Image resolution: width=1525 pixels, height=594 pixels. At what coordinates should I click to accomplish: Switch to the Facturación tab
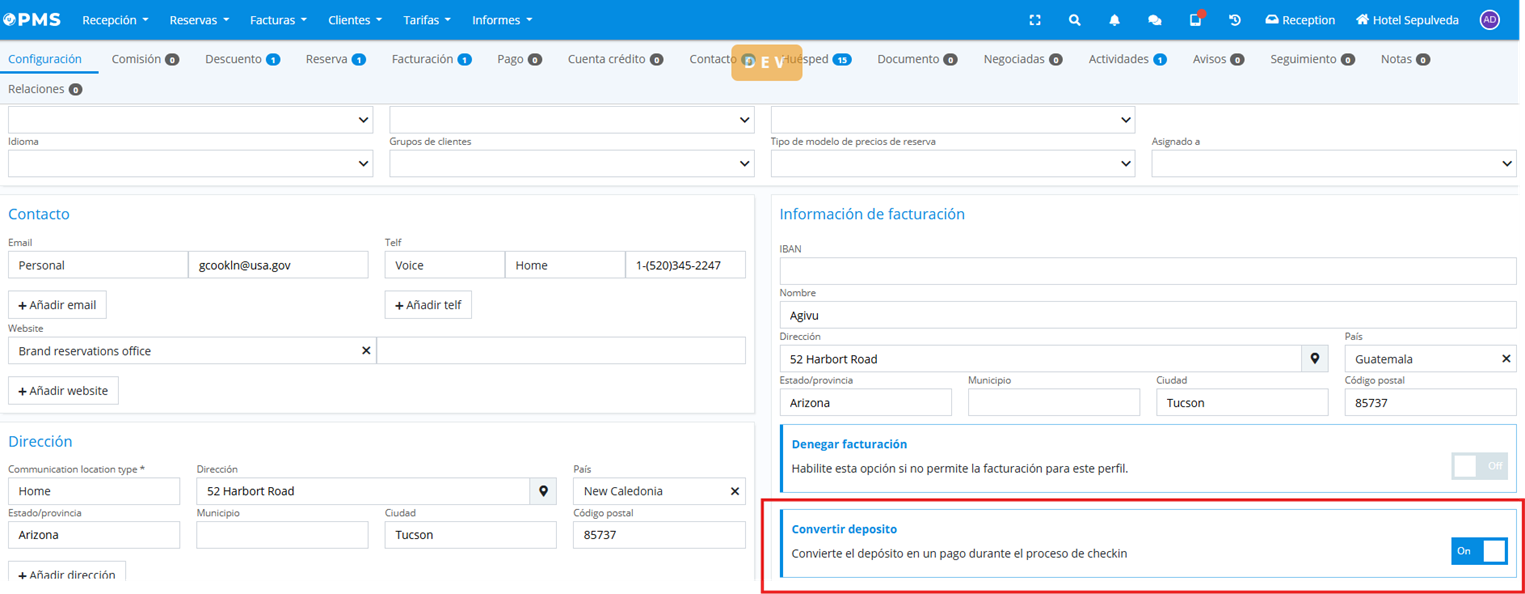(431, 59)
